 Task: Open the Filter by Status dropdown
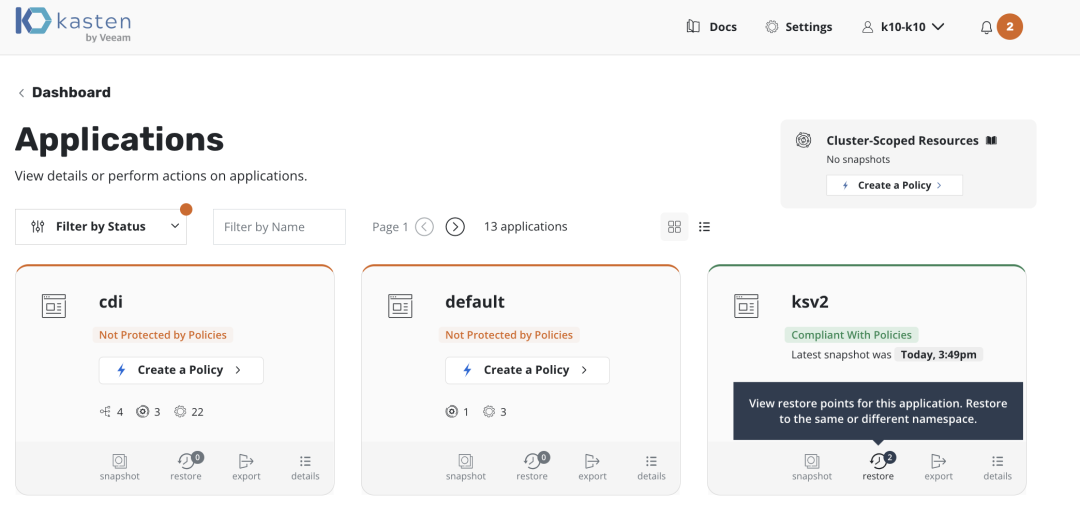(101, 227)
